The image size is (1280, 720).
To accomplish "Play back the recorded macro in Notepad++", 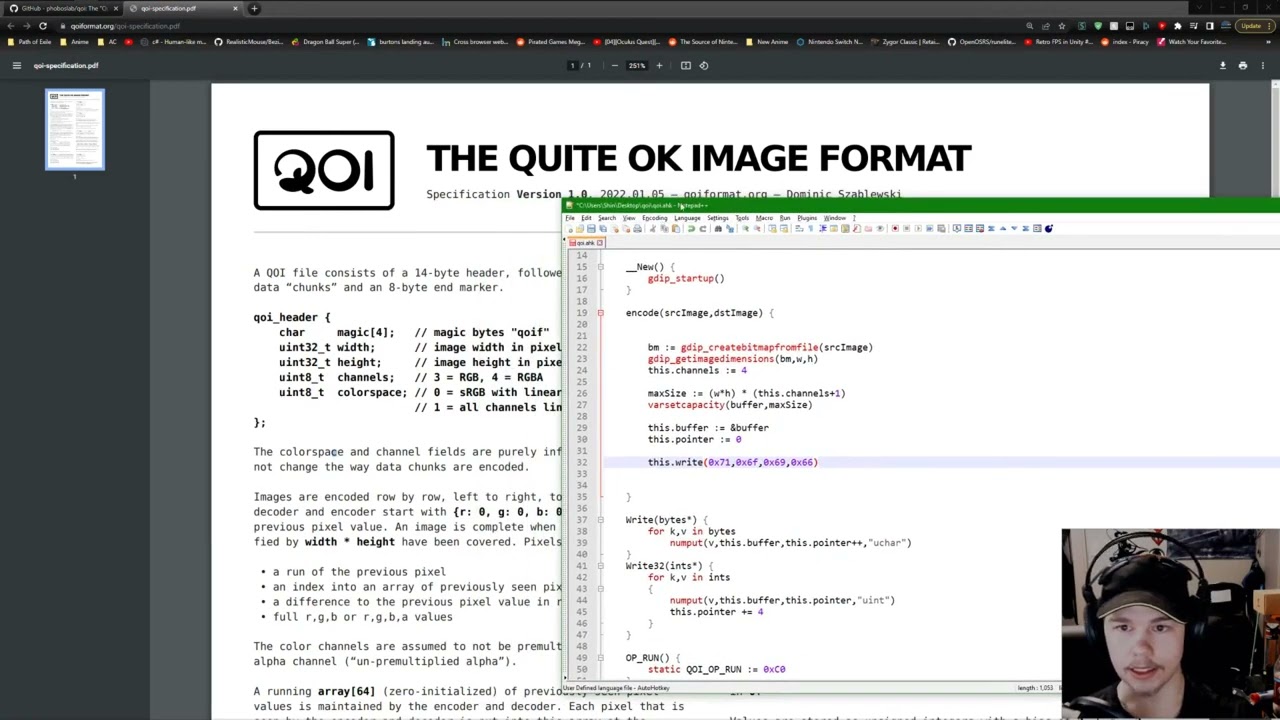I will tap(918, 228).
